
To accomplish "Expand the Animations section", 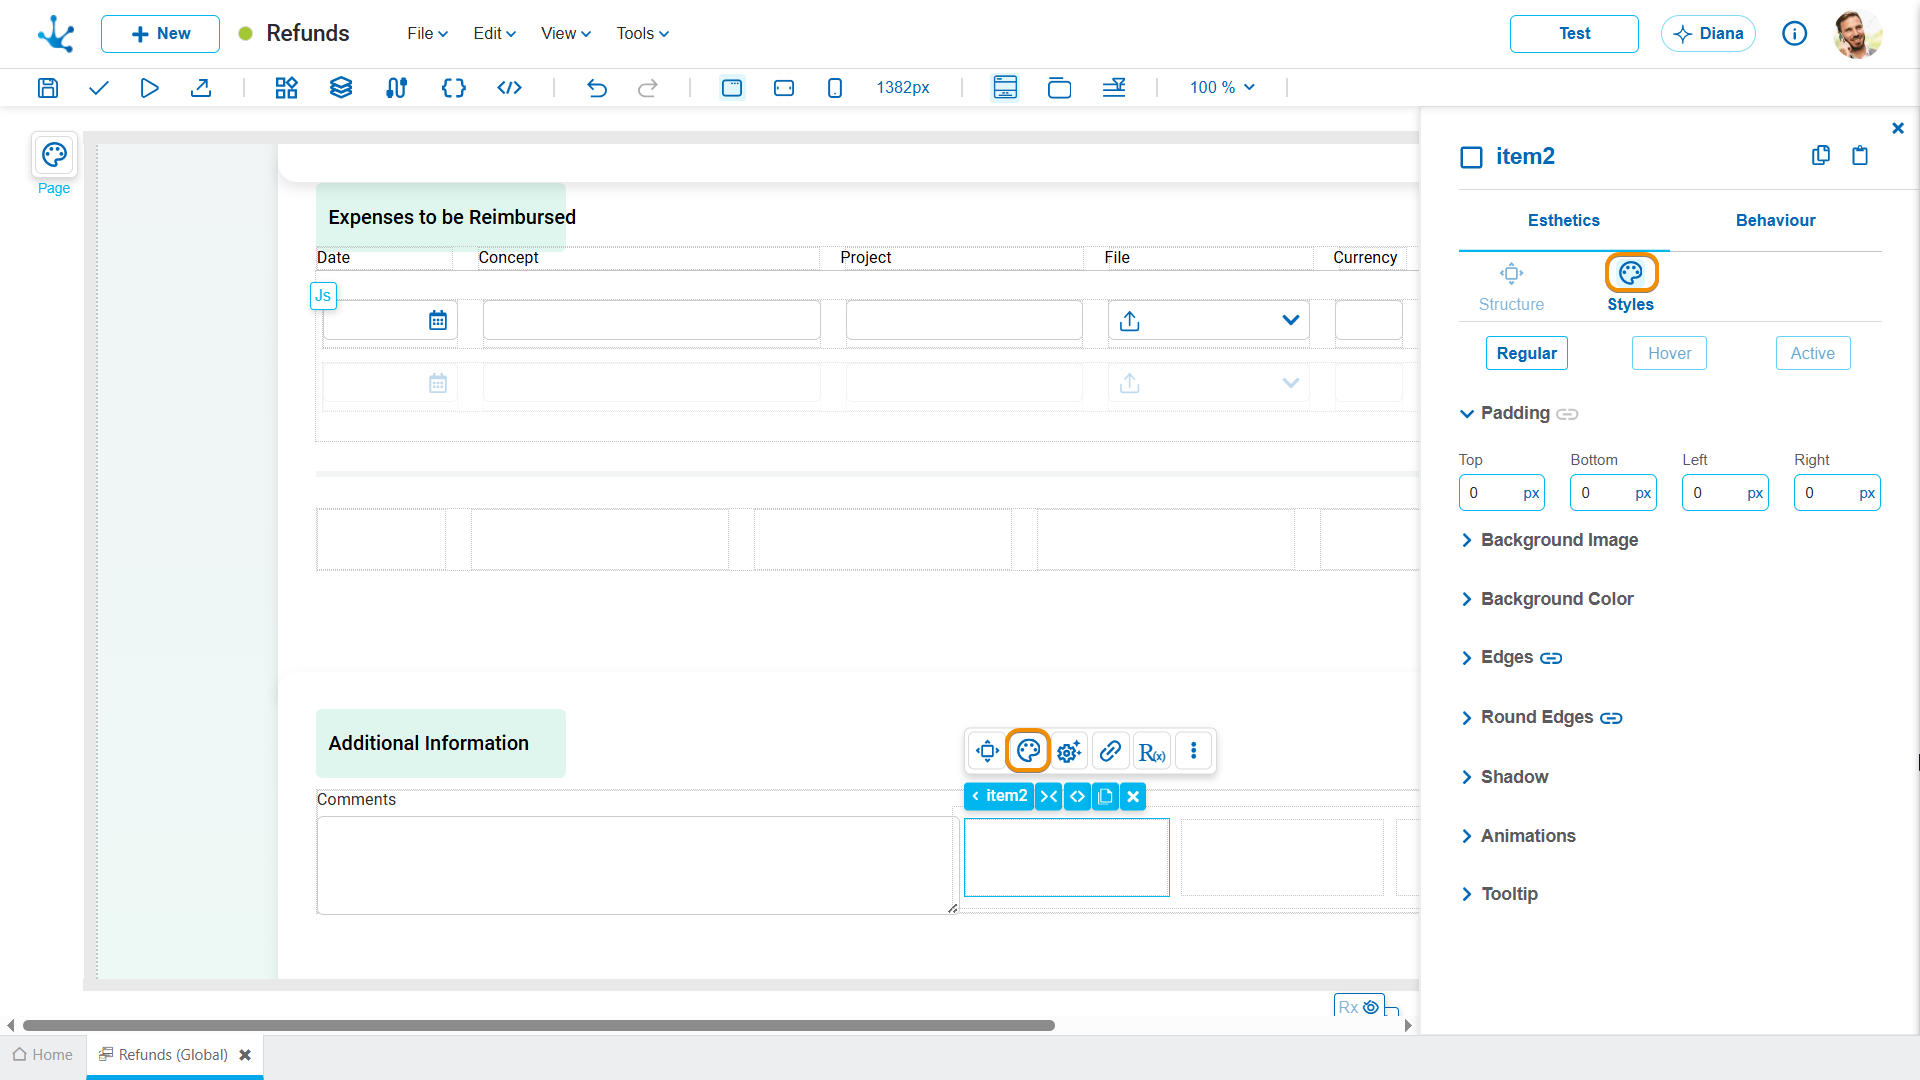I will 1518,836.
